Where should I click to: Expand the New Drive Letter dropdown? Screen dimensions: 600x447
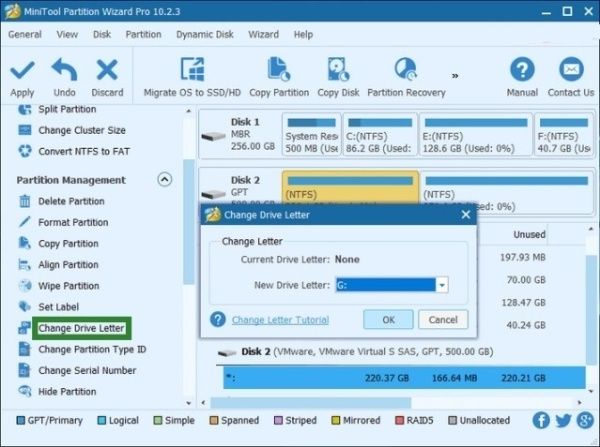[441, 285]
